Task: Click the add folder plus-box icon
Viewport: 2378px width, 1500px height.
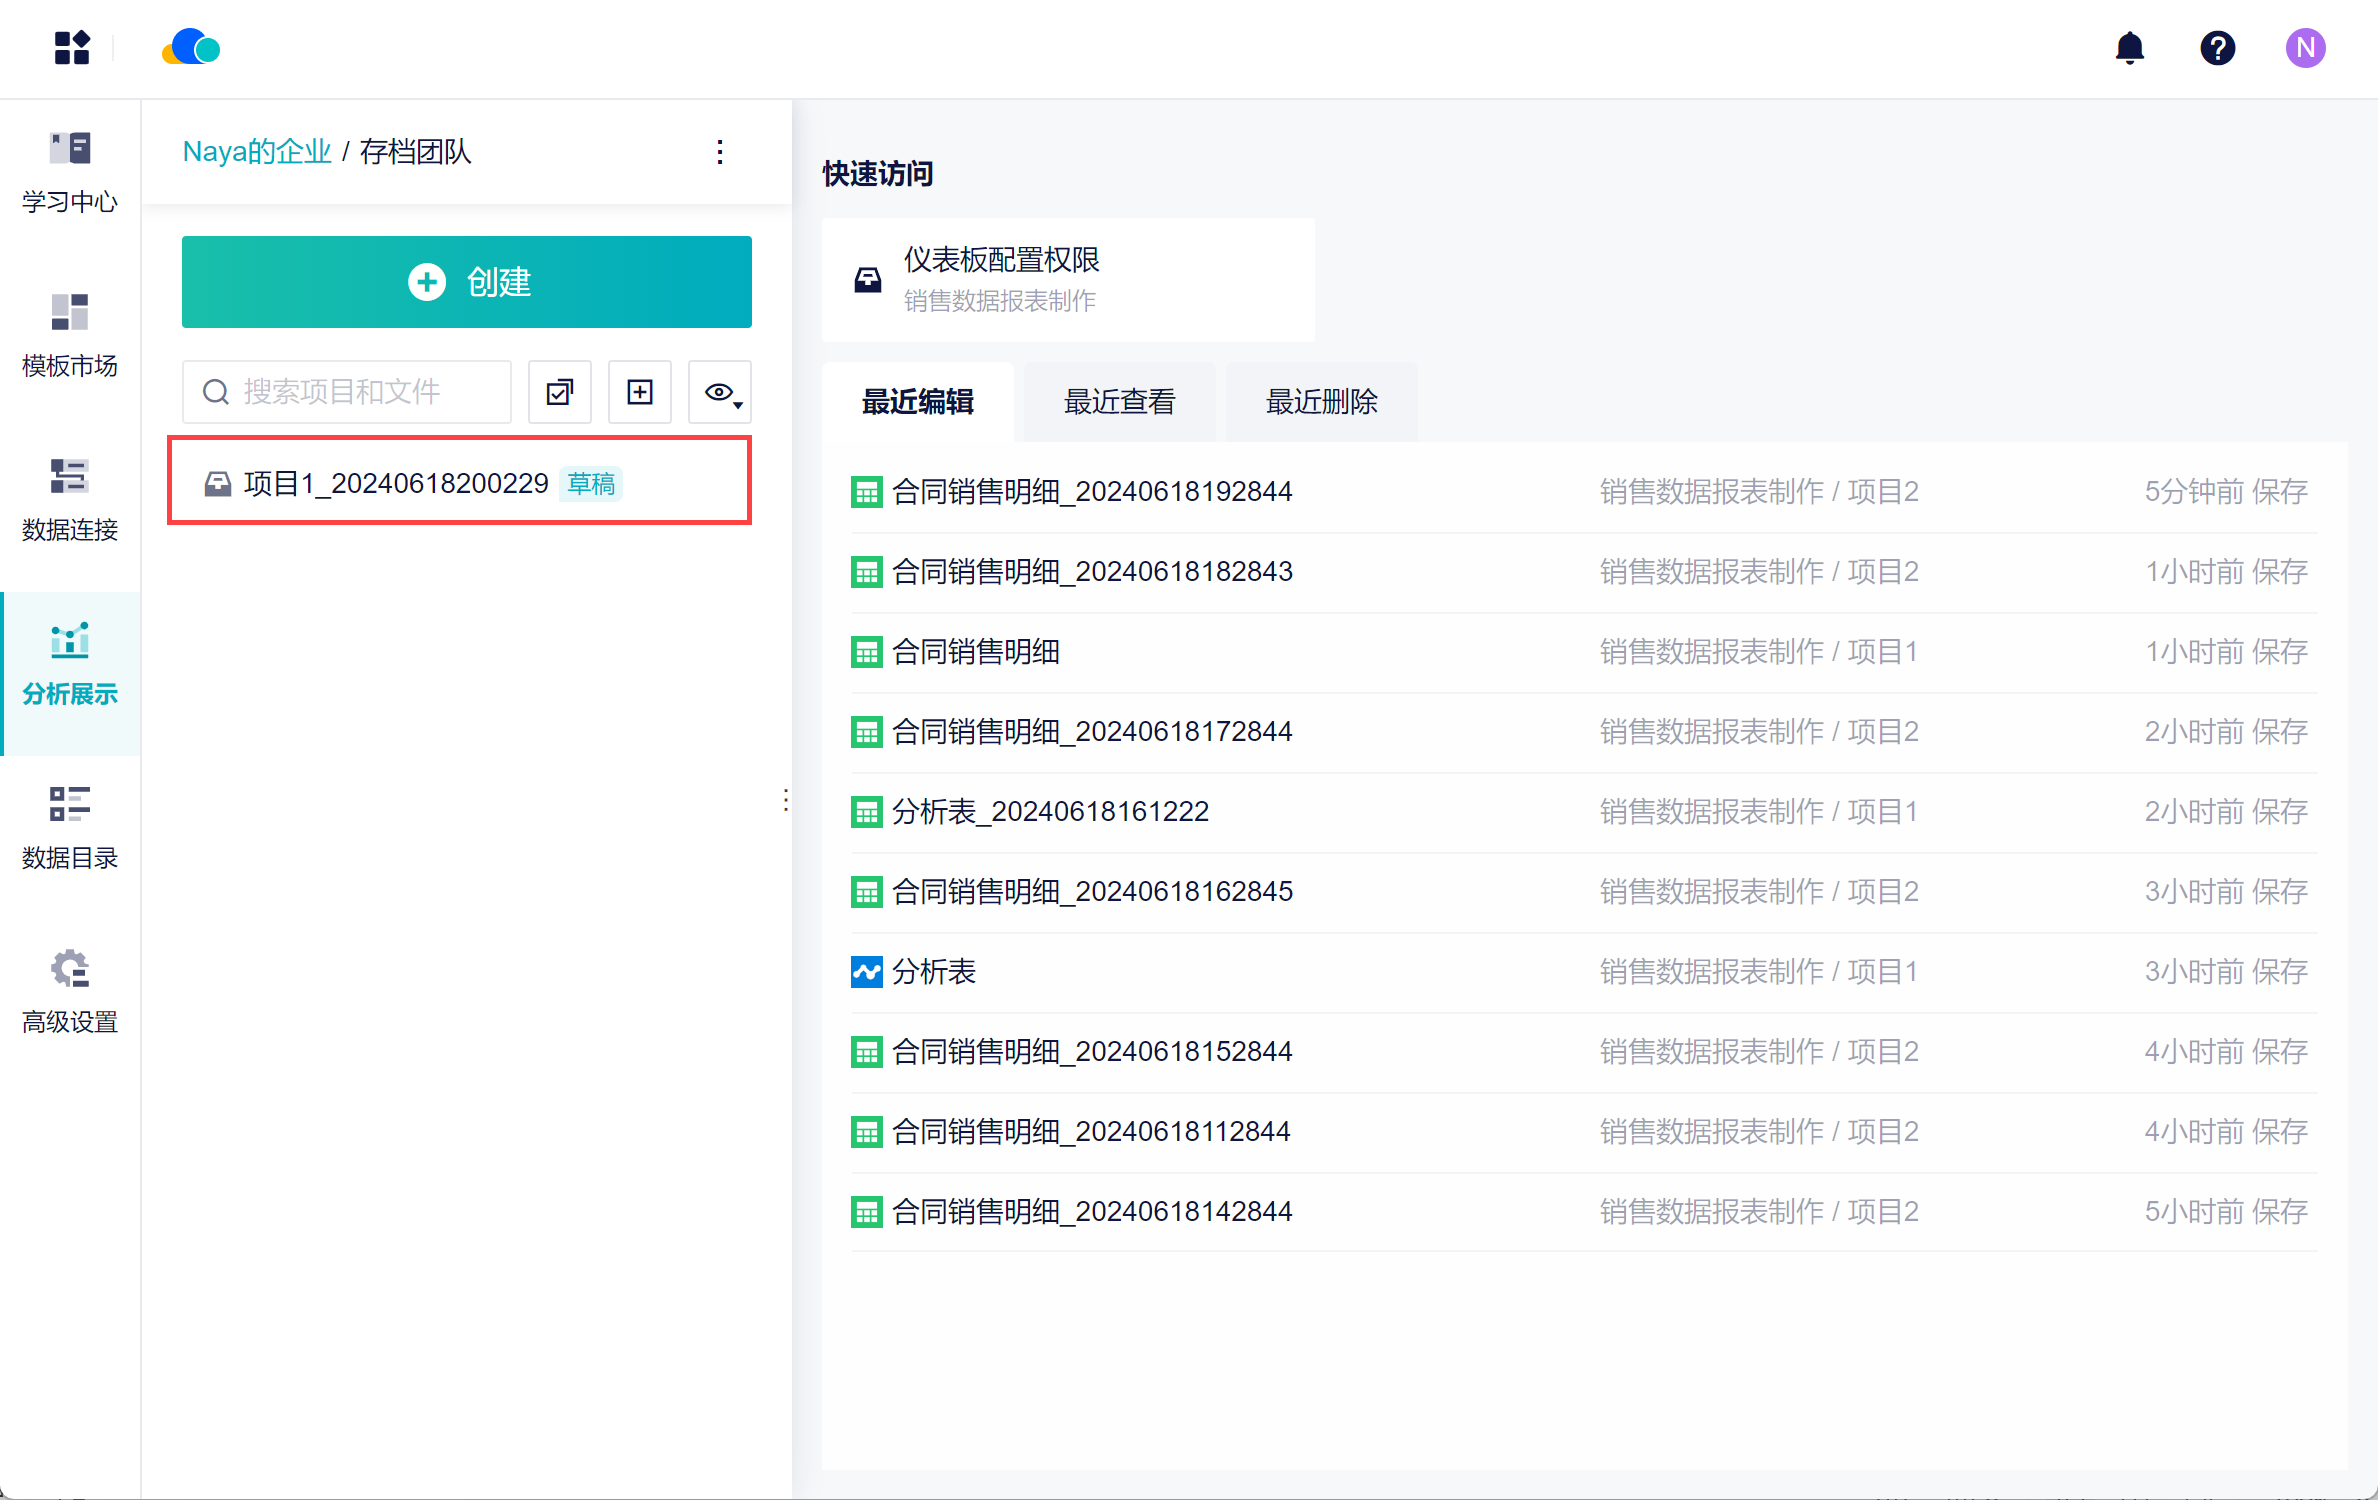Action: [640, 392]
